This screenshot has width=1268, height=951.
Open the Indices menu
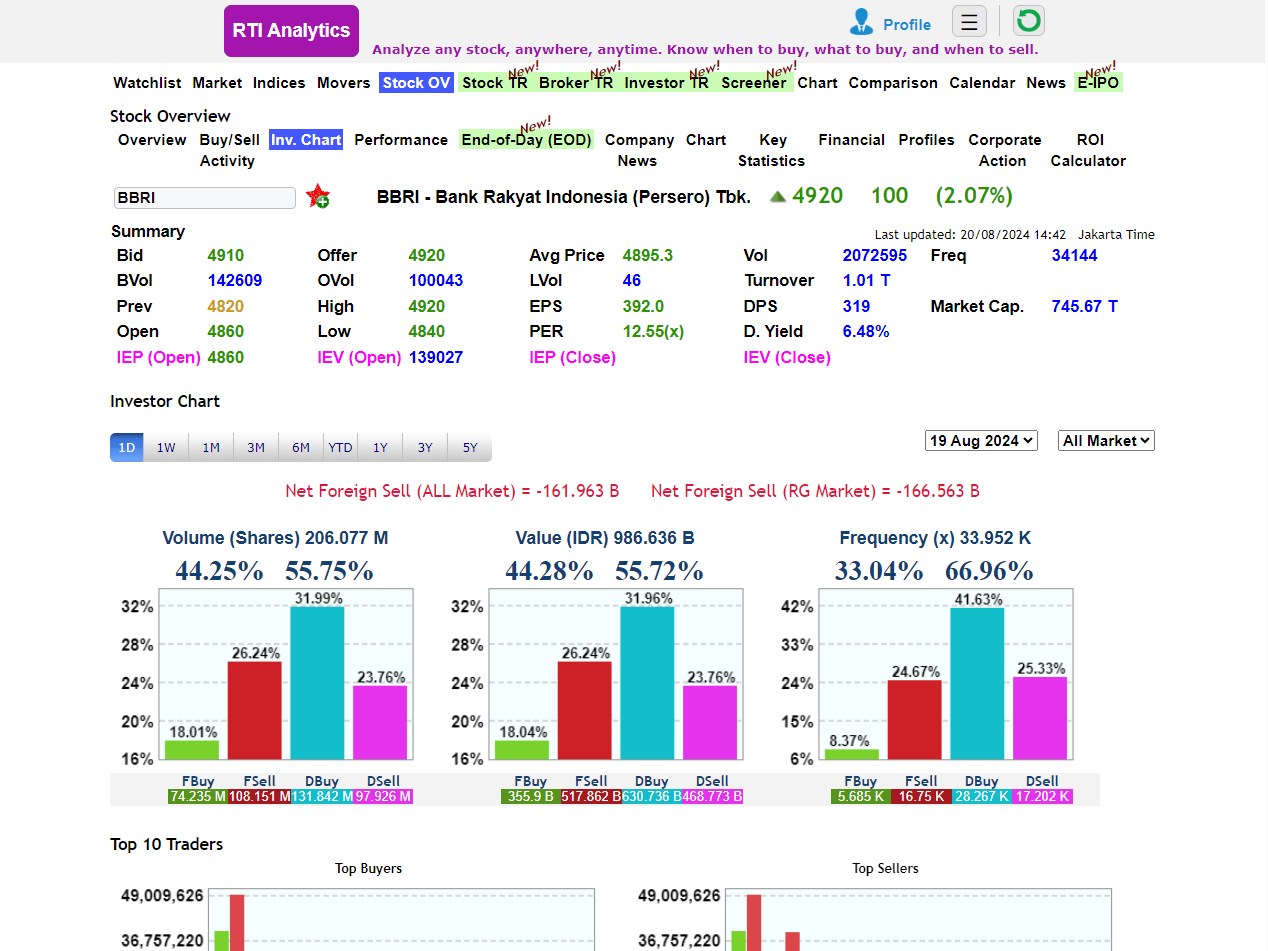tap(279, 83)
